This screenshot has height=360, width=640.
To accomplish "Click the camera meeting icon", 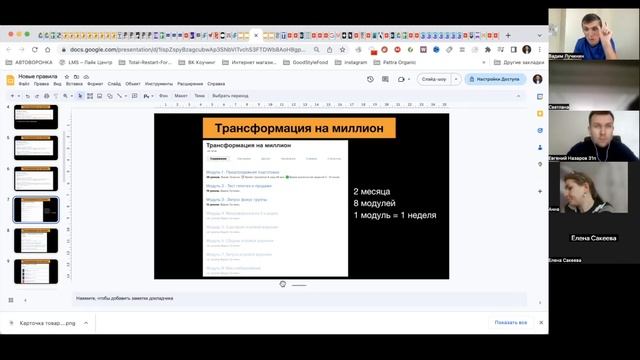I will point(401,79).
